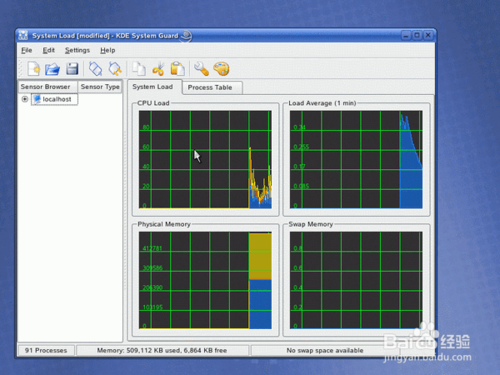Paste using the clipboard icon
Image resolution: width=500 pixels, height=375 pixels.
point(178,69)
